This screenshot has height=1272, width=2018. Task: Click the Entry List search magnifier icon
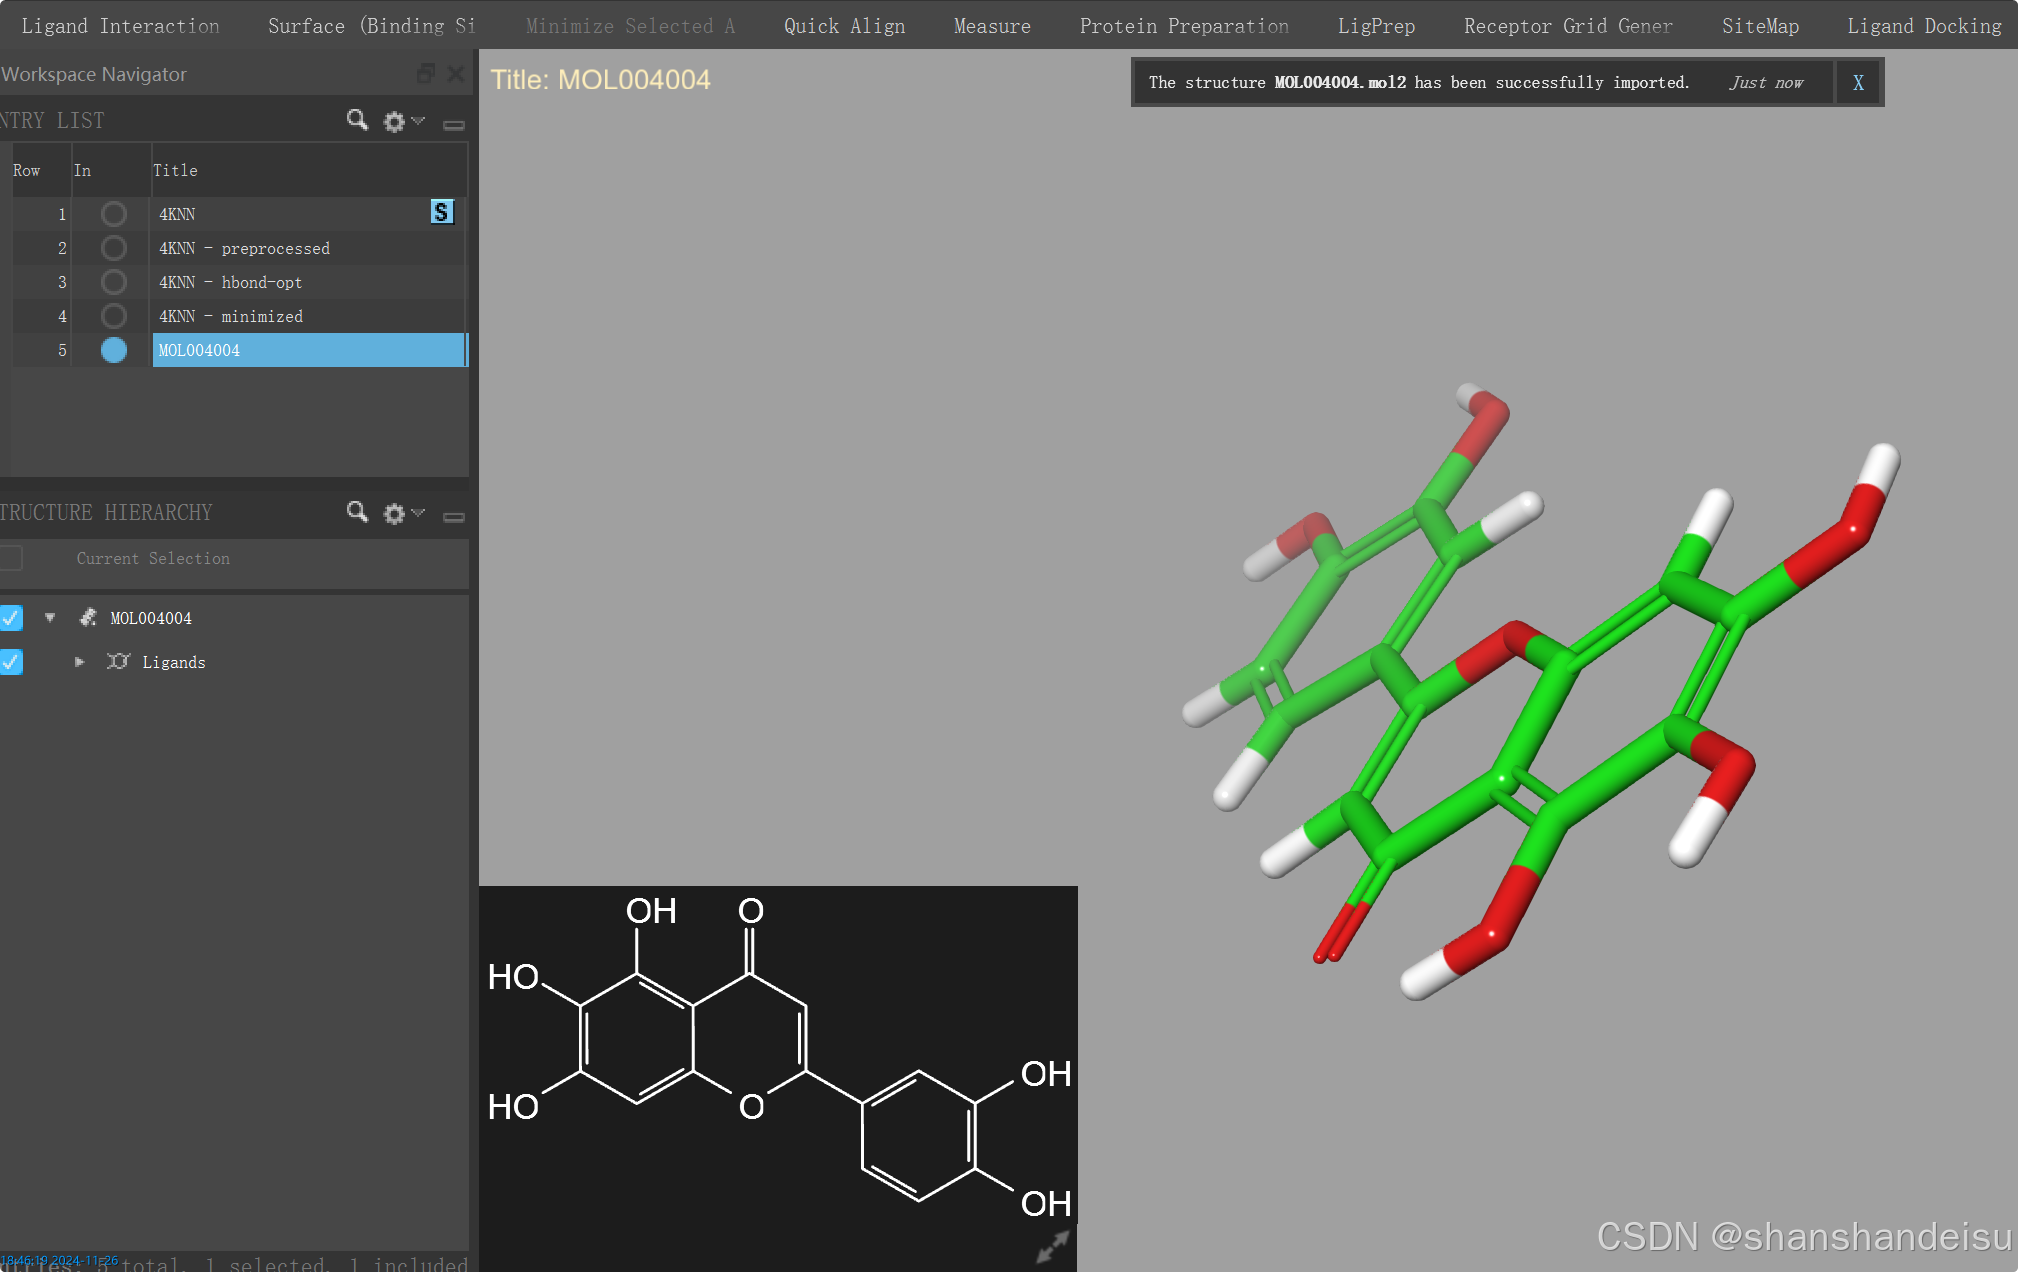(356, 120)
